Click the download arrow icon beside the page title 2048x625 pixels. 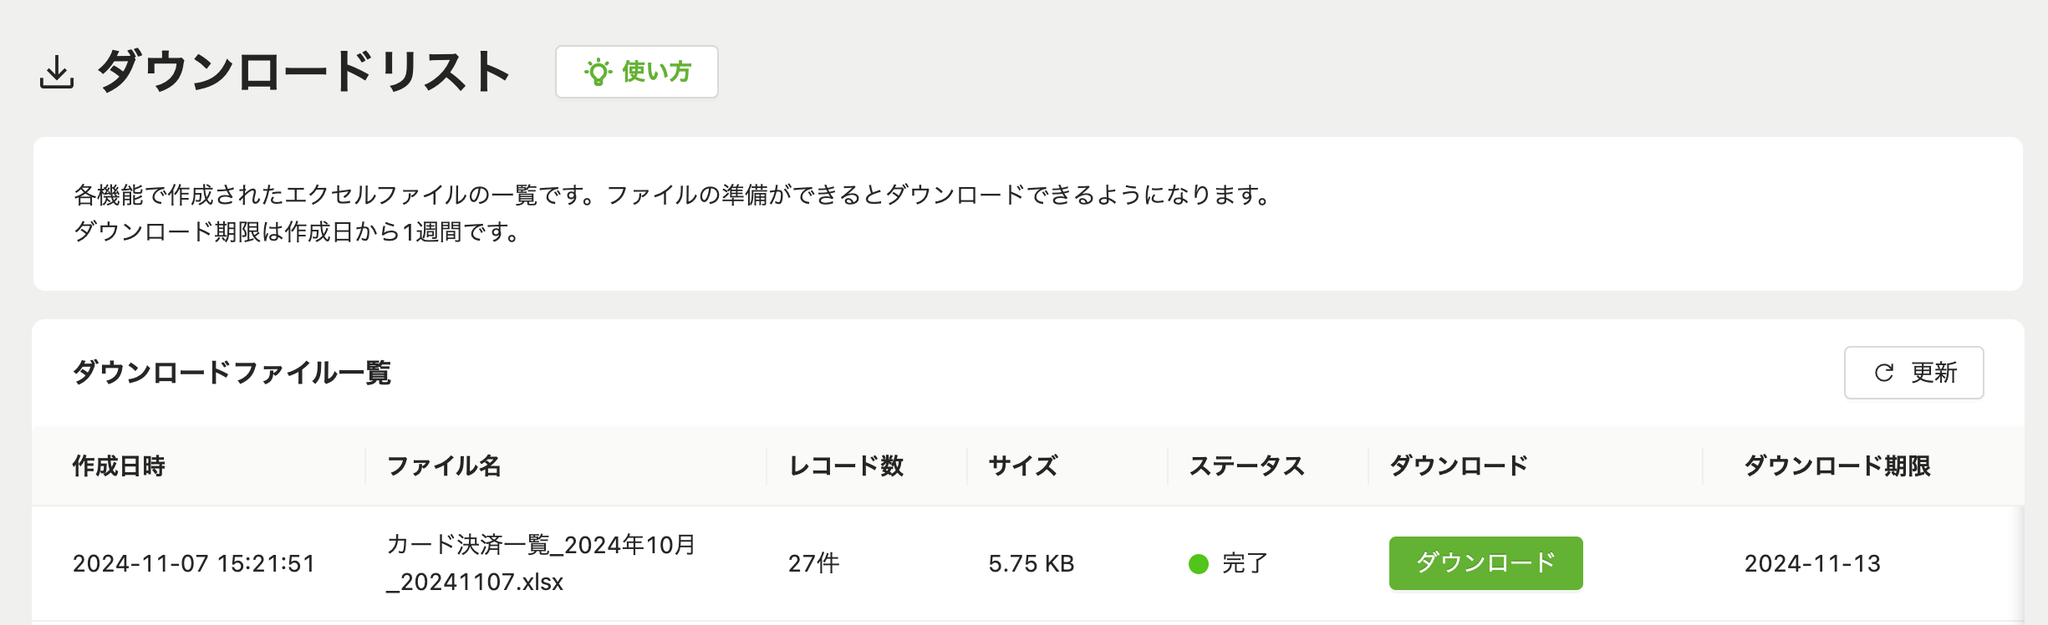tap(57, 72)
